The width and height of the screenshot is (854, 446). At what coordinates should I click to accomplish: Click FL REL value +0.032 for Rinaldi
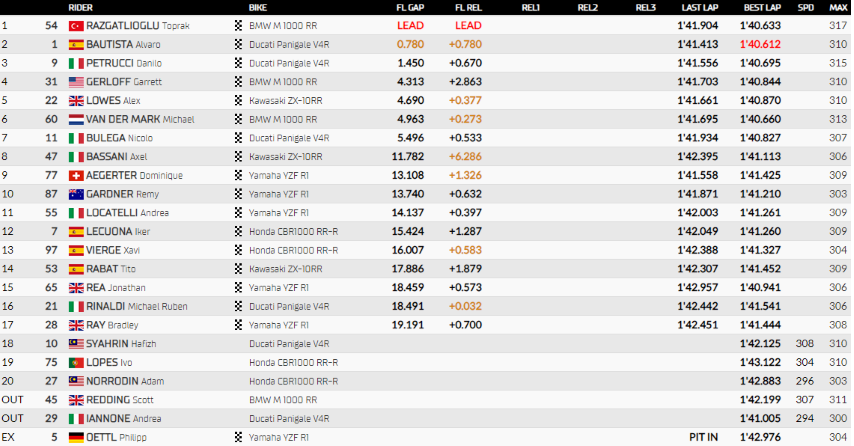point(465,306)
